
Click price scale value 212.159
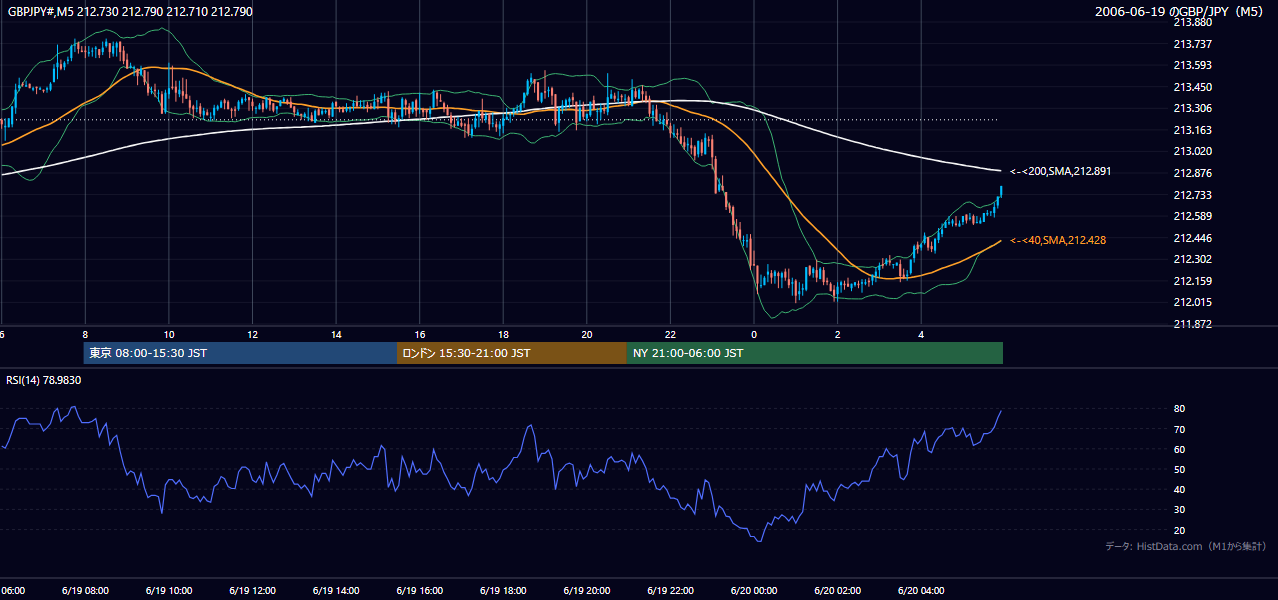(x=1191, y=281)
